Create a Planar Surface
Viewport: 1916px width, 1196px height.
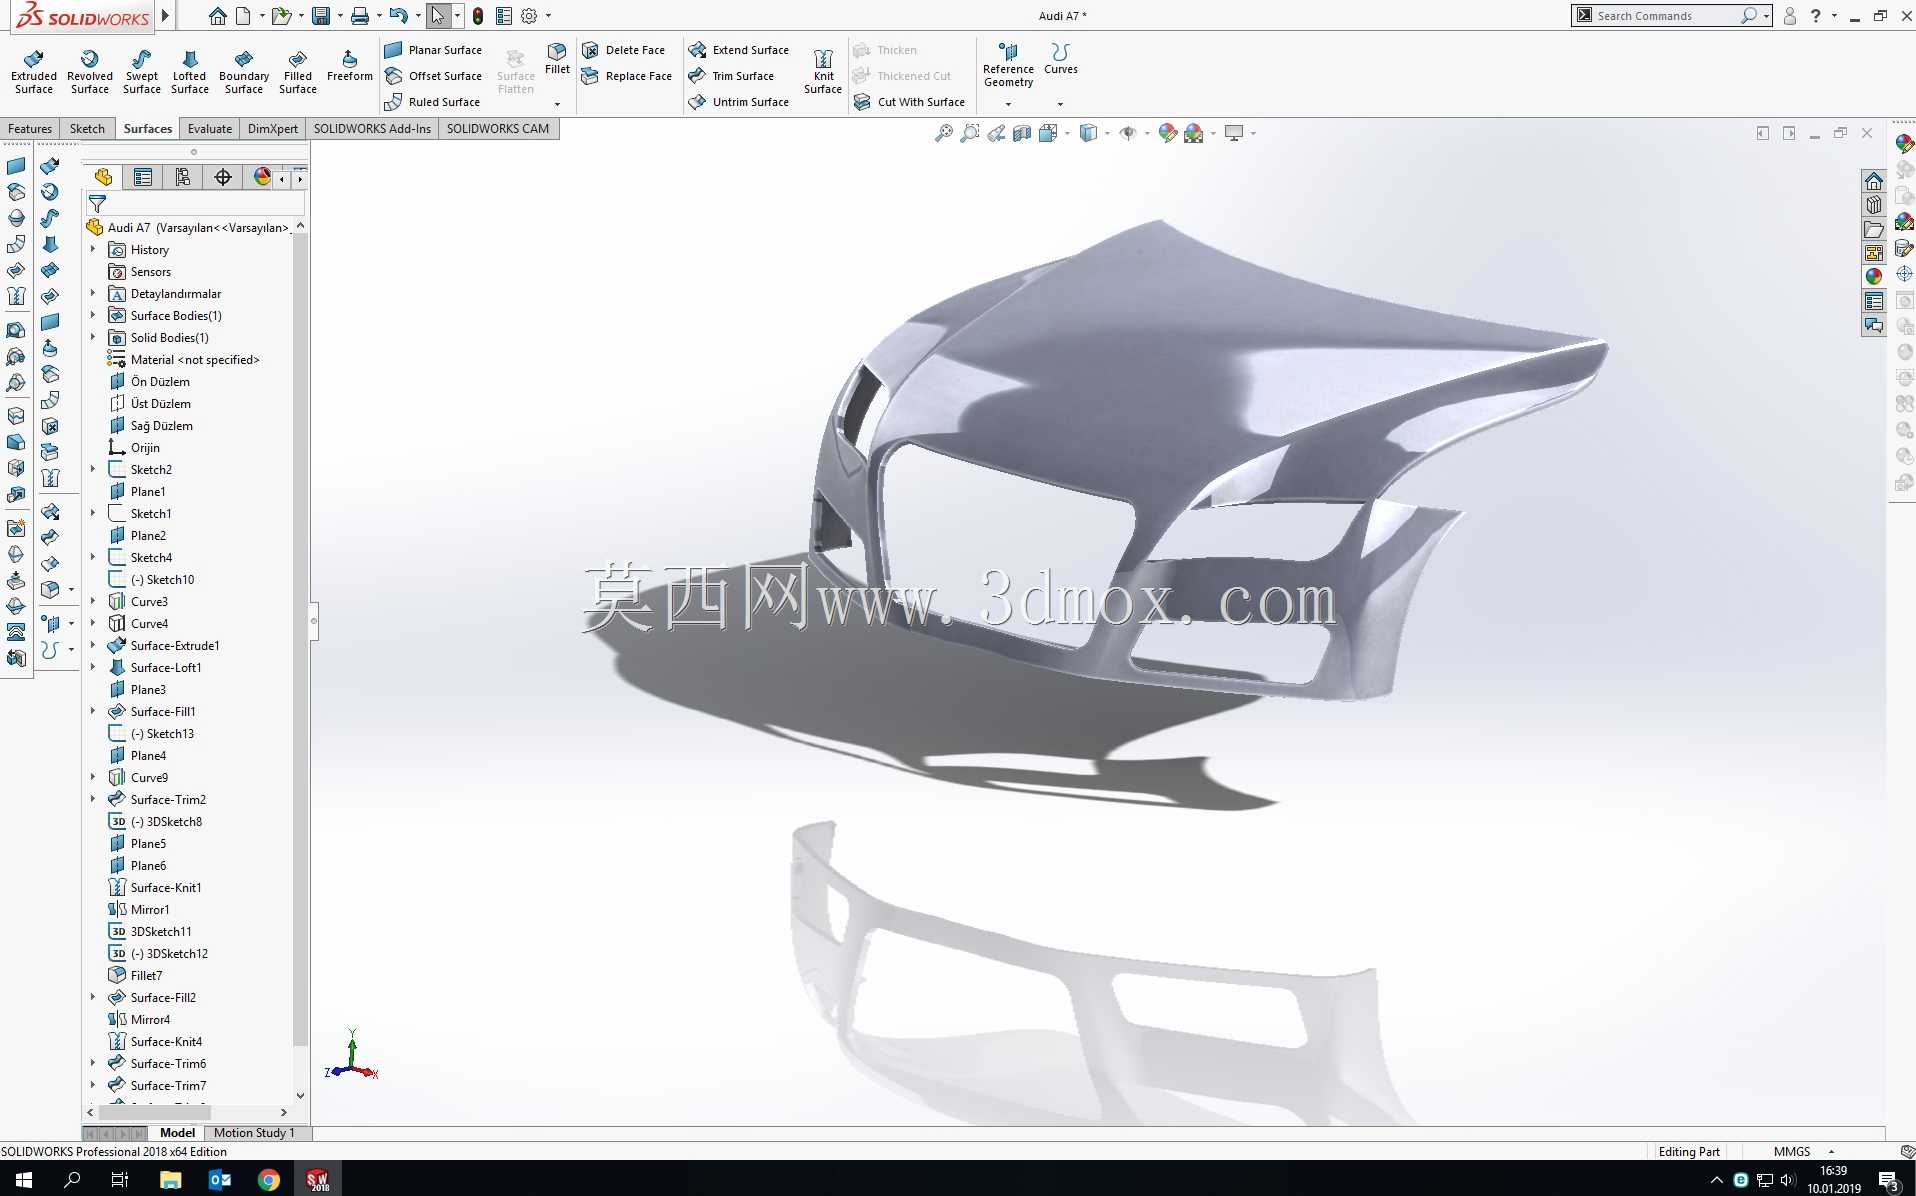coord(433,50)
